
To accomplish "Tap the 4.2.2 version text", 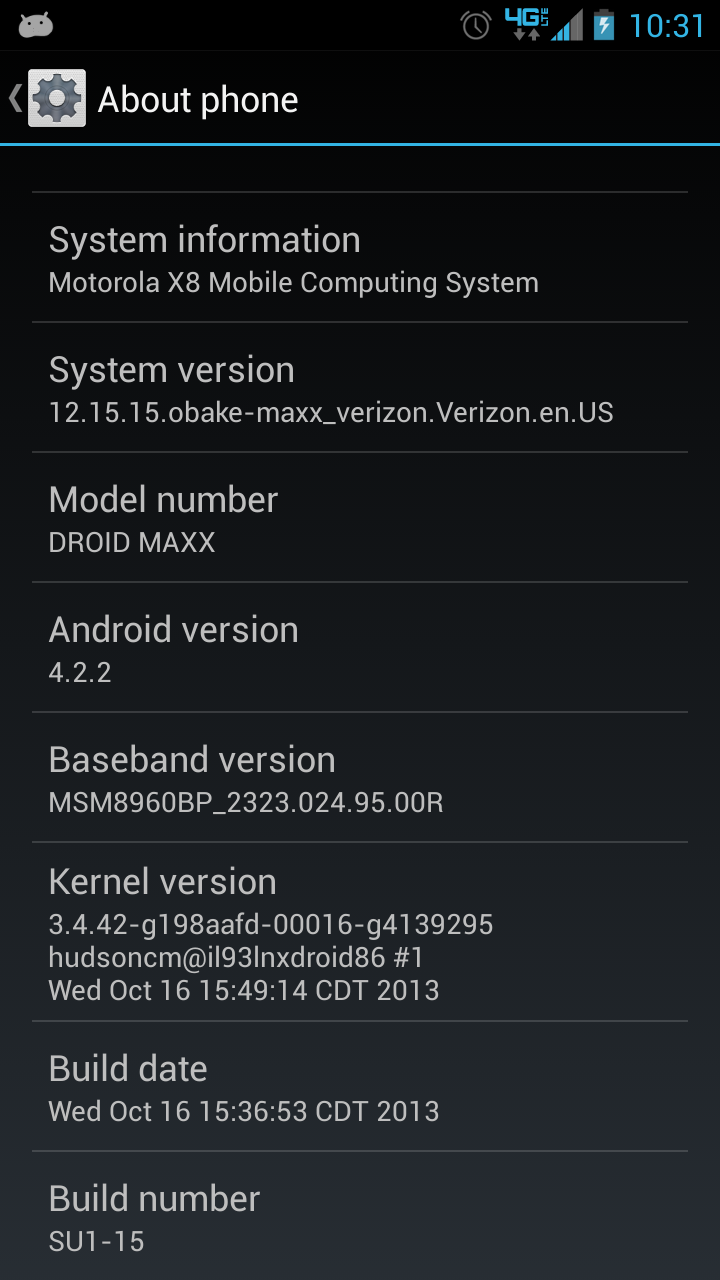I will (80, 672).
